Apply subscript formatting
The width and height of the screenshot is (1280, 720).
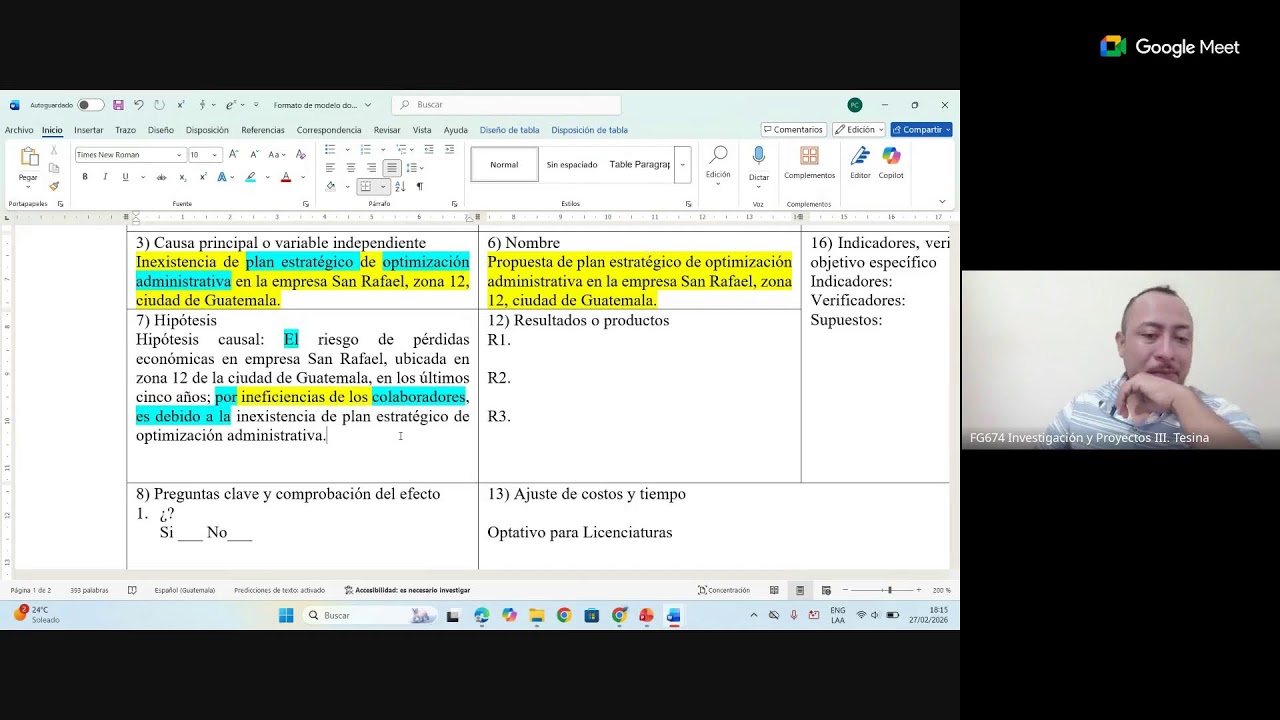[183, 177]
